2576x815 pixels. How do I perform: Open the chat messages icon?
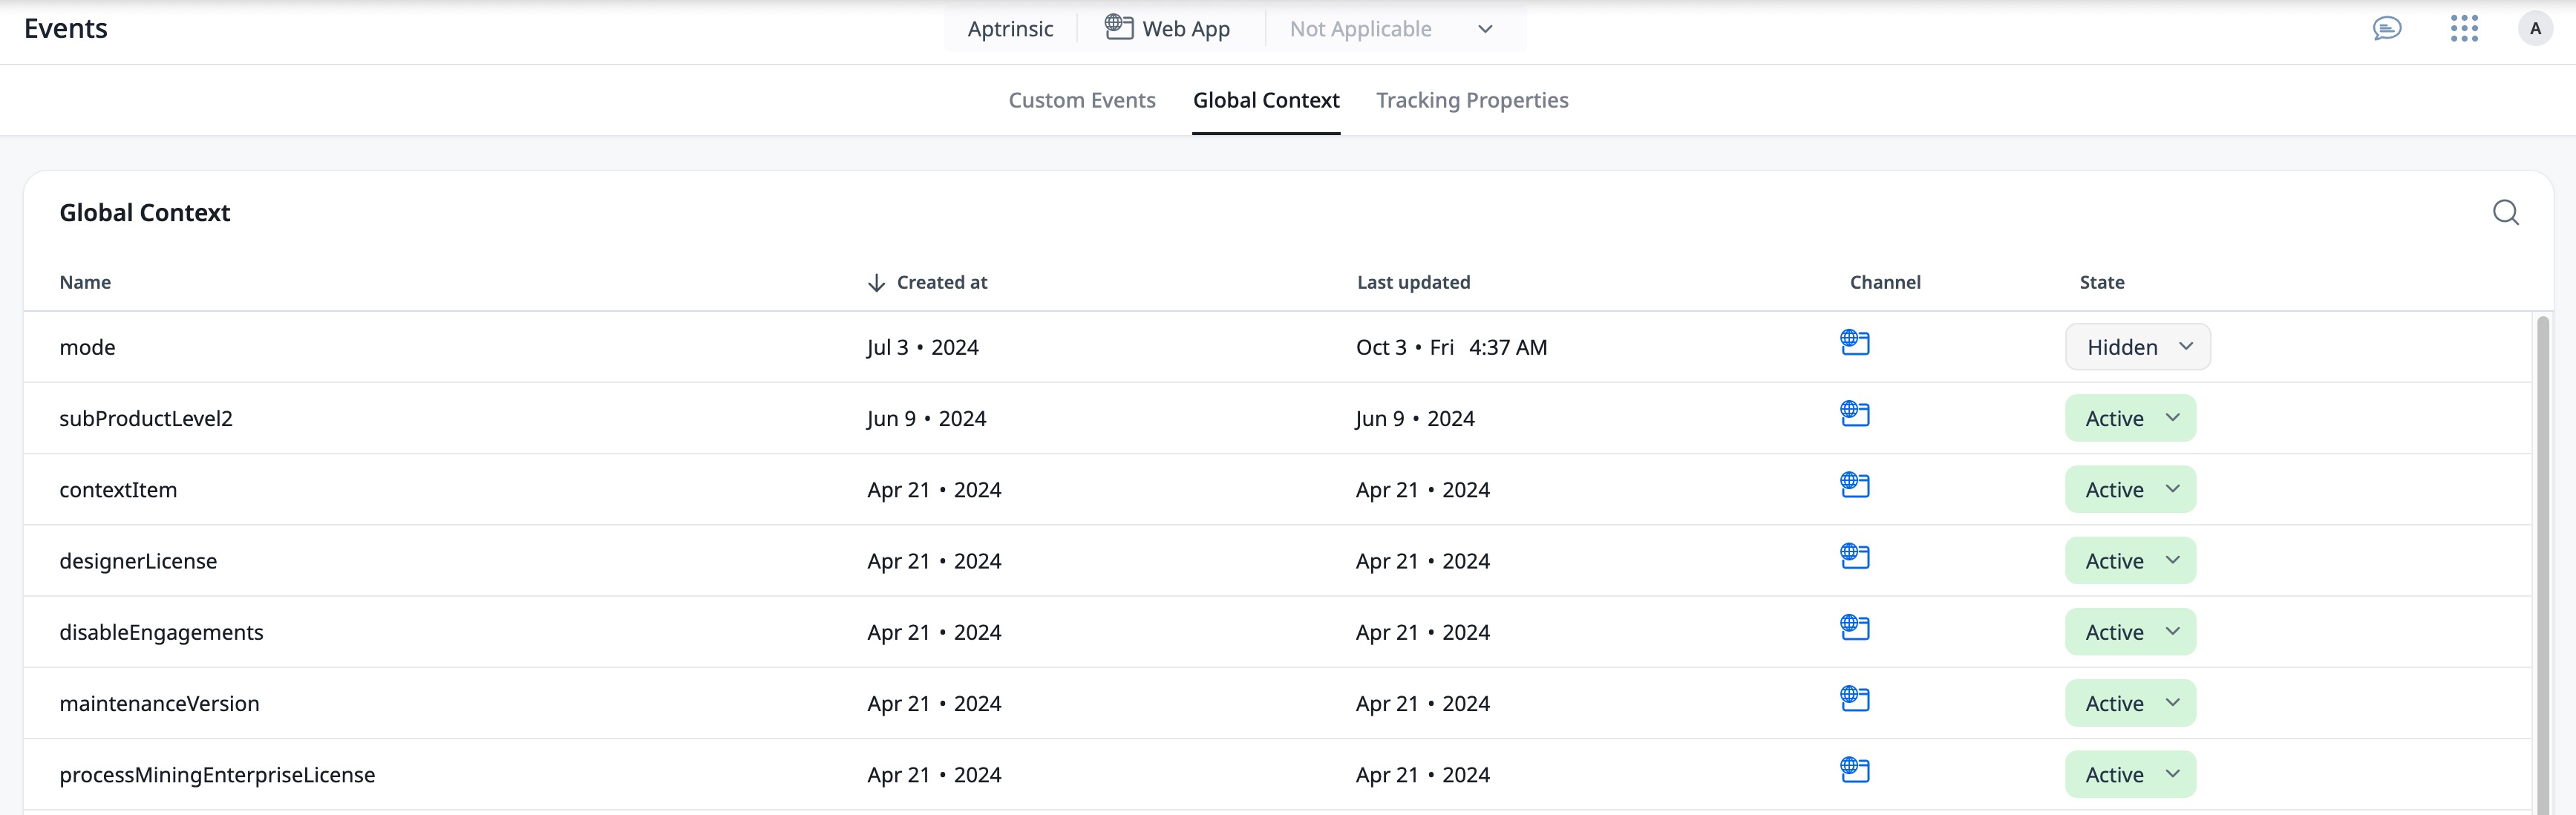tap(2387, 29)
